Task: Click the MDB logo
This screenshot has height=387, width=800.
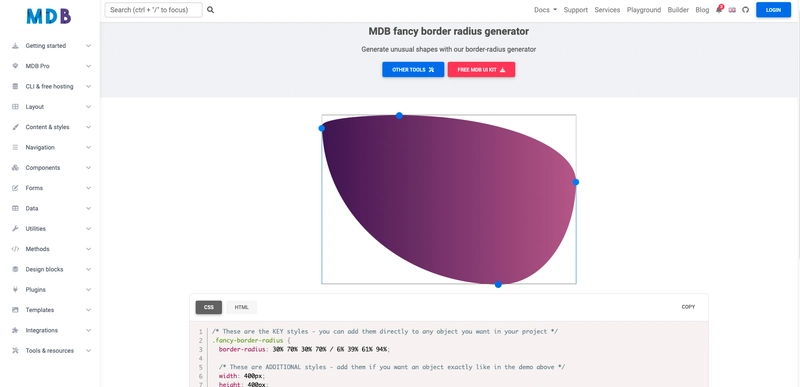Action: [x=48, y=16]
